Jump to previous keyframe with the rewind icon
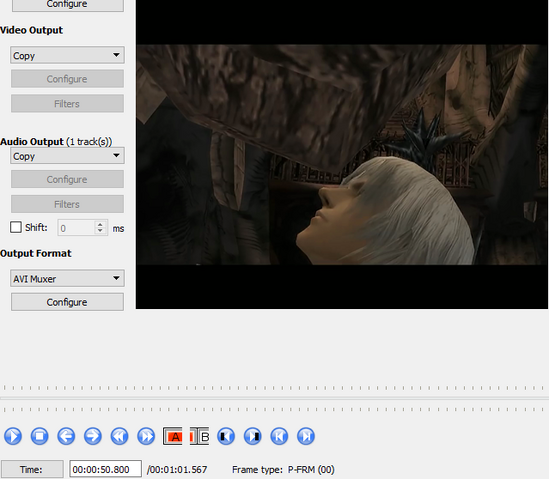This screenshot has height=479, width=549. (x=119, y=436)
